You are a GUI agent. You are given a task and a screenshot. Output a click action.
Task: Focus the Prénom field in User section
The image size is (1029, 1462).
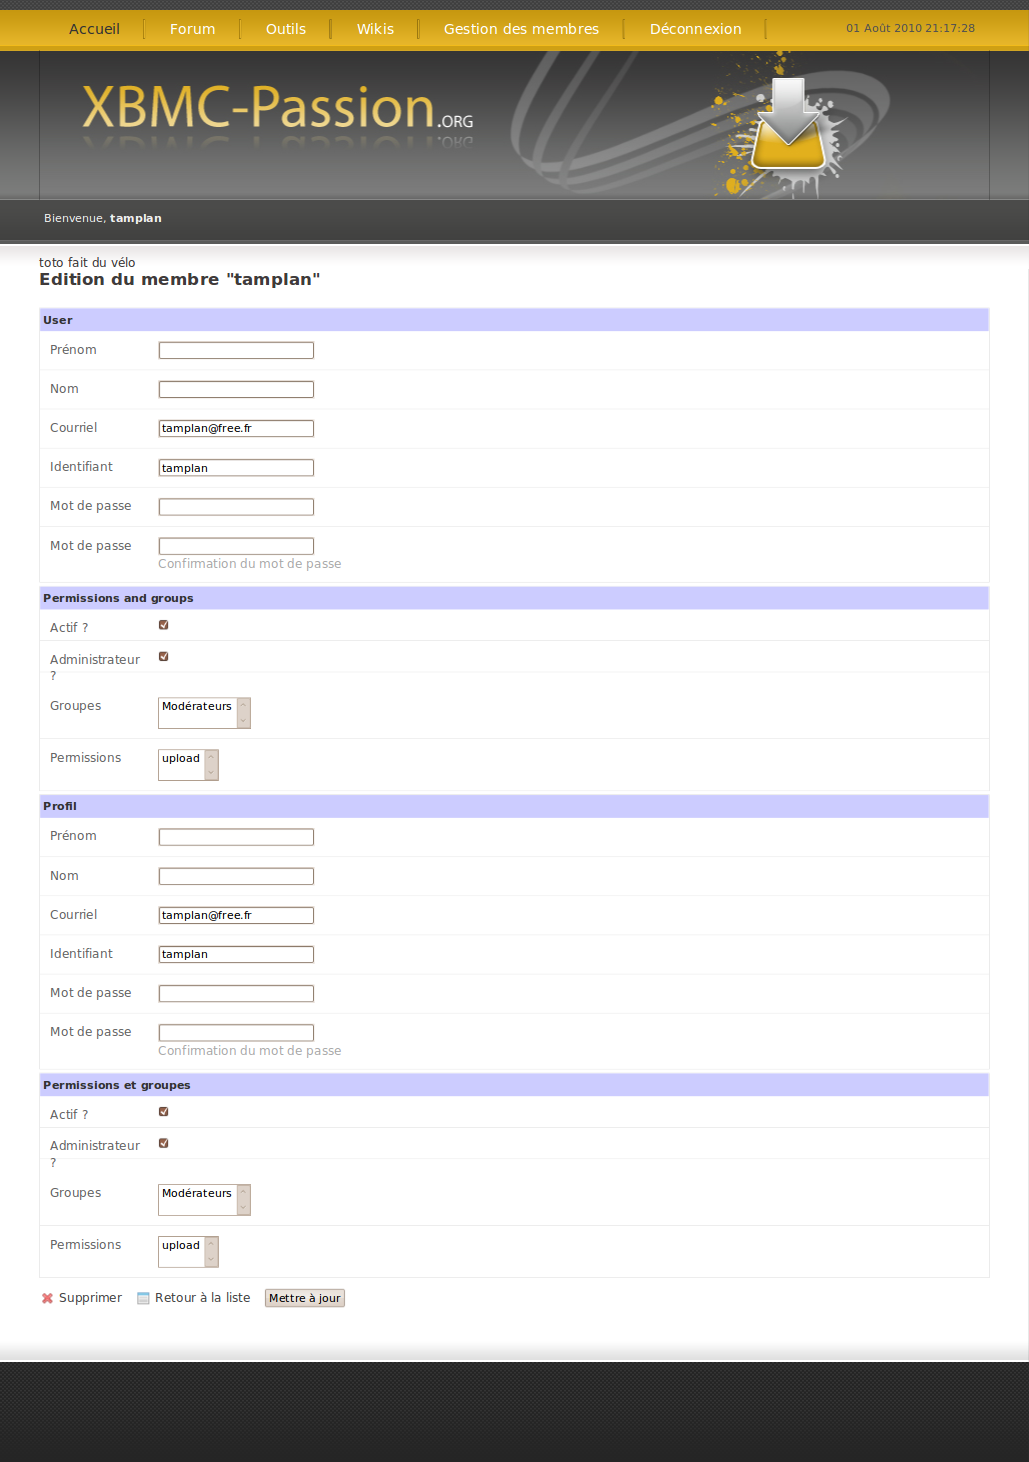236,350
